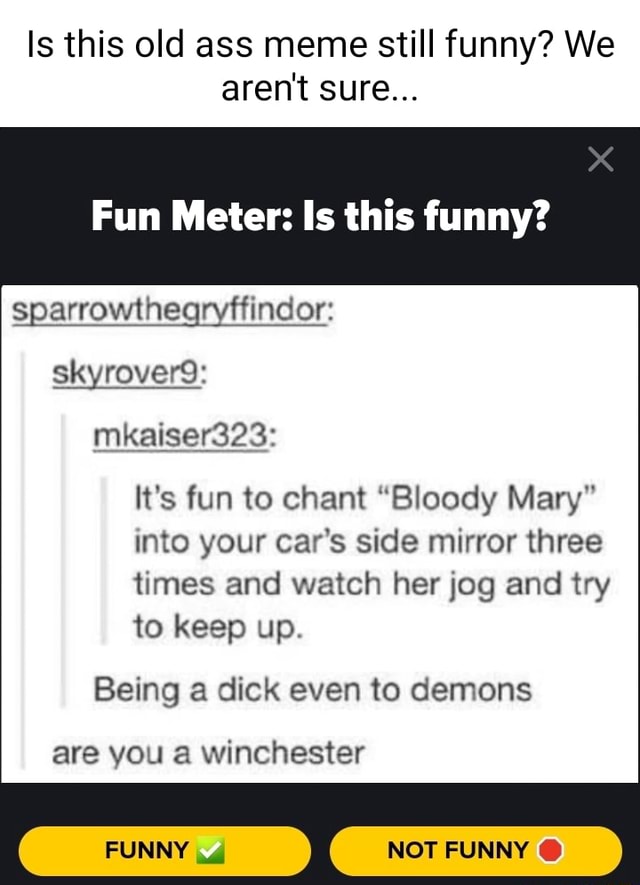Screen dimensions: 640x885
Task: Open mkaiser323's username link
Action: 185,436
